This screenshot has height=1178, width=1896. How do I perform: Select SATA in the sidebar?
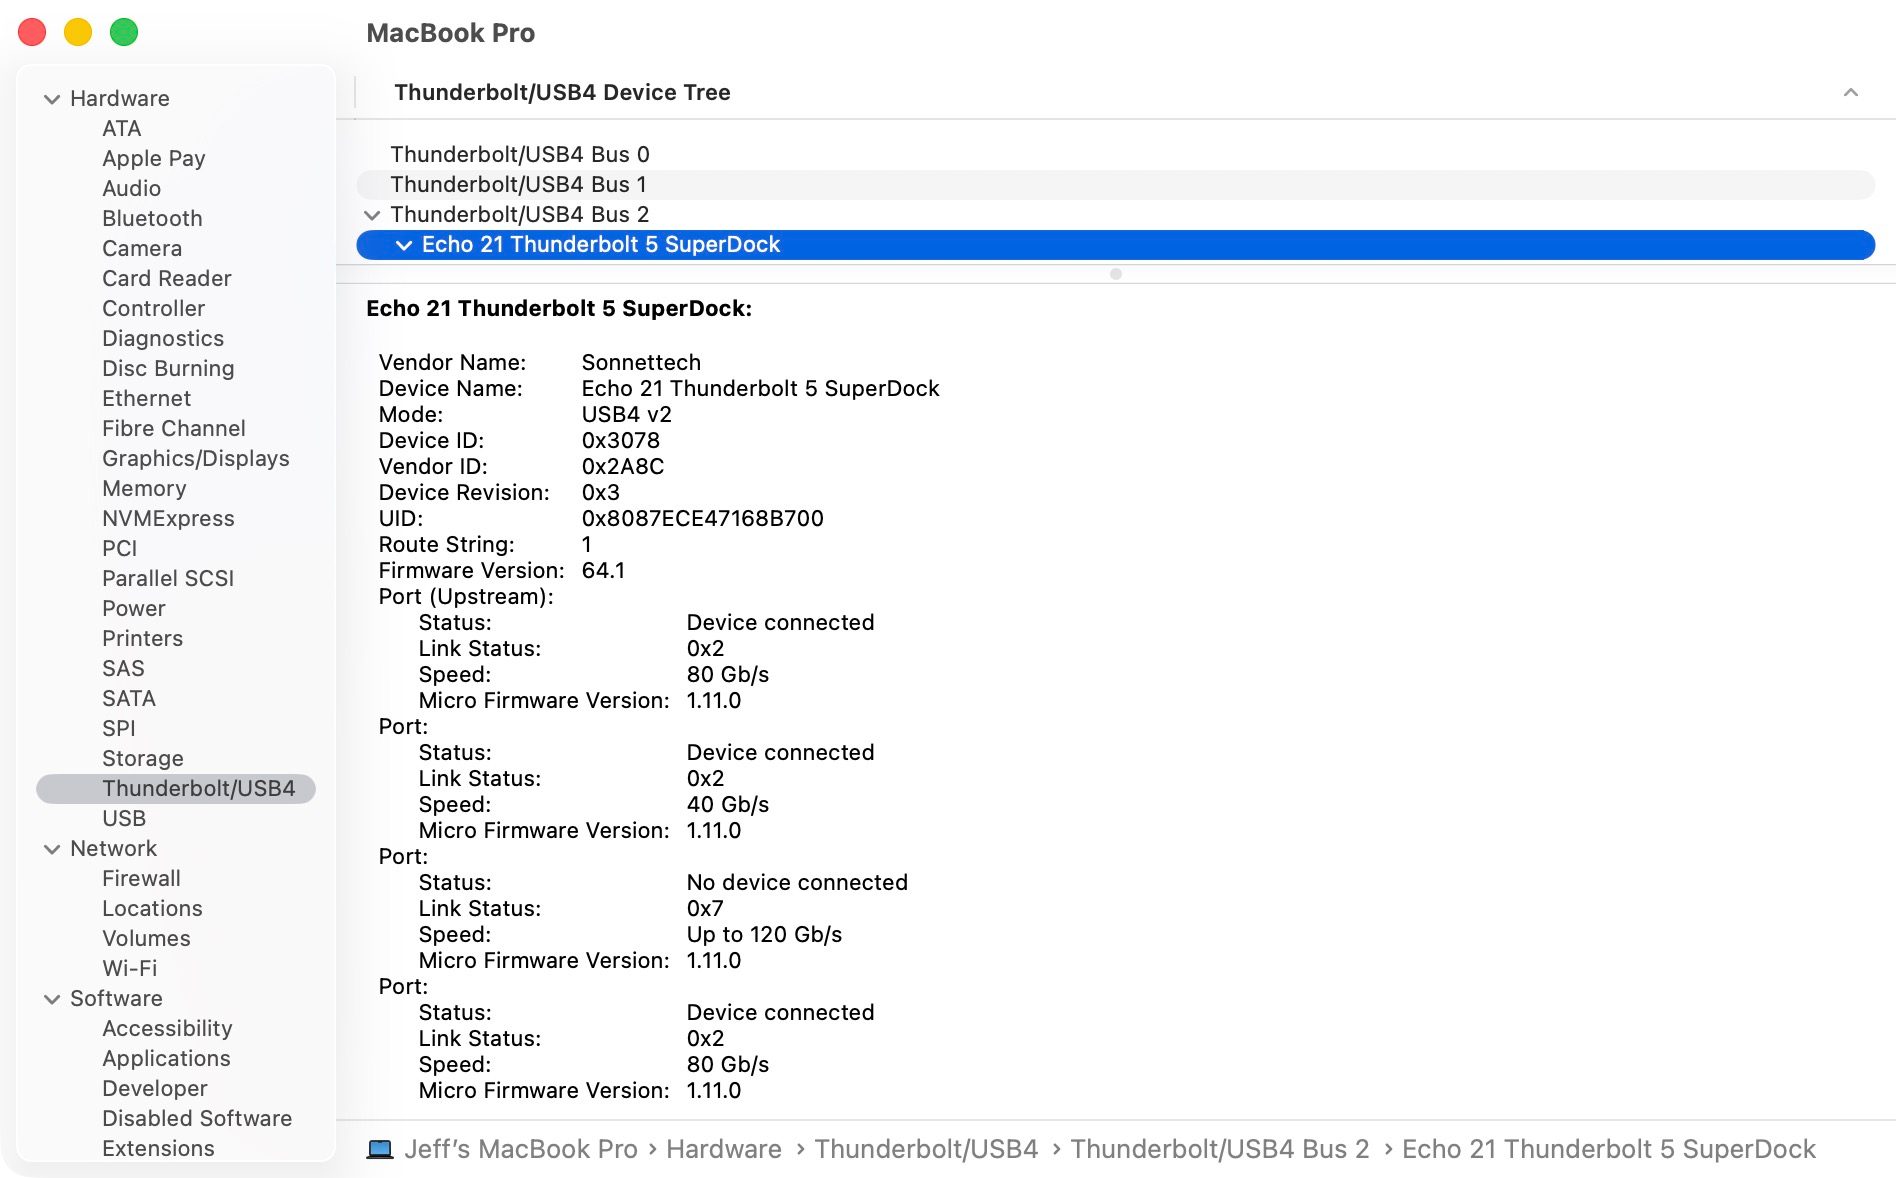click(x=129, y=698)
